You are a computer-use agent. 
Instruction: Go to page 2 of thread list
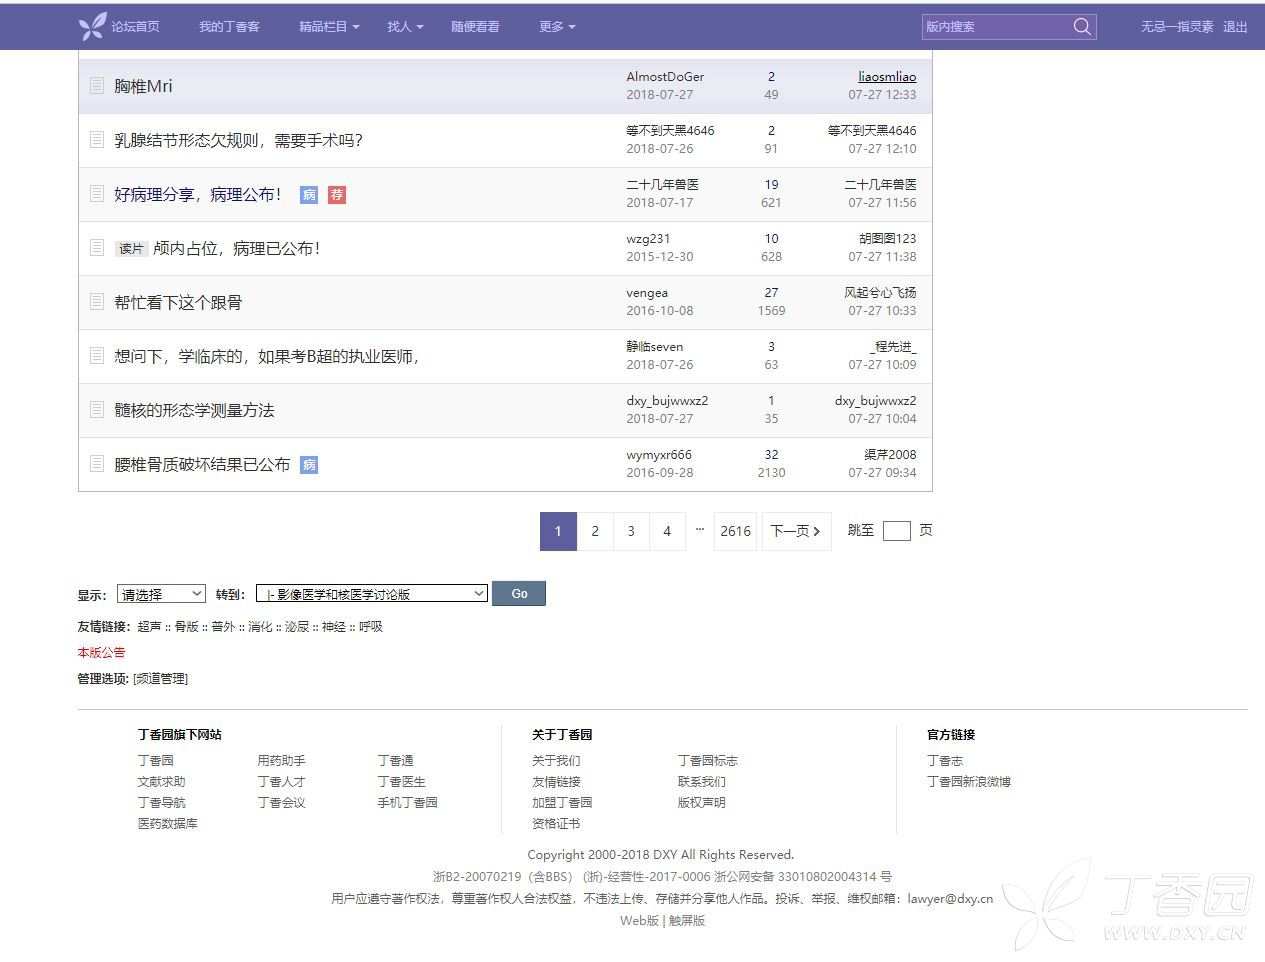coord(595,531)
